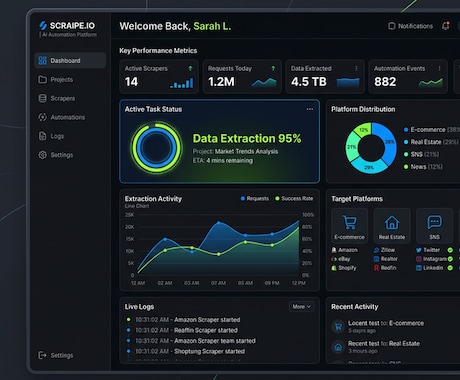The height and width of the screenshot is (380, 460).
Task: Click Amazon Scraper team started log
Action: coord(191,341)
